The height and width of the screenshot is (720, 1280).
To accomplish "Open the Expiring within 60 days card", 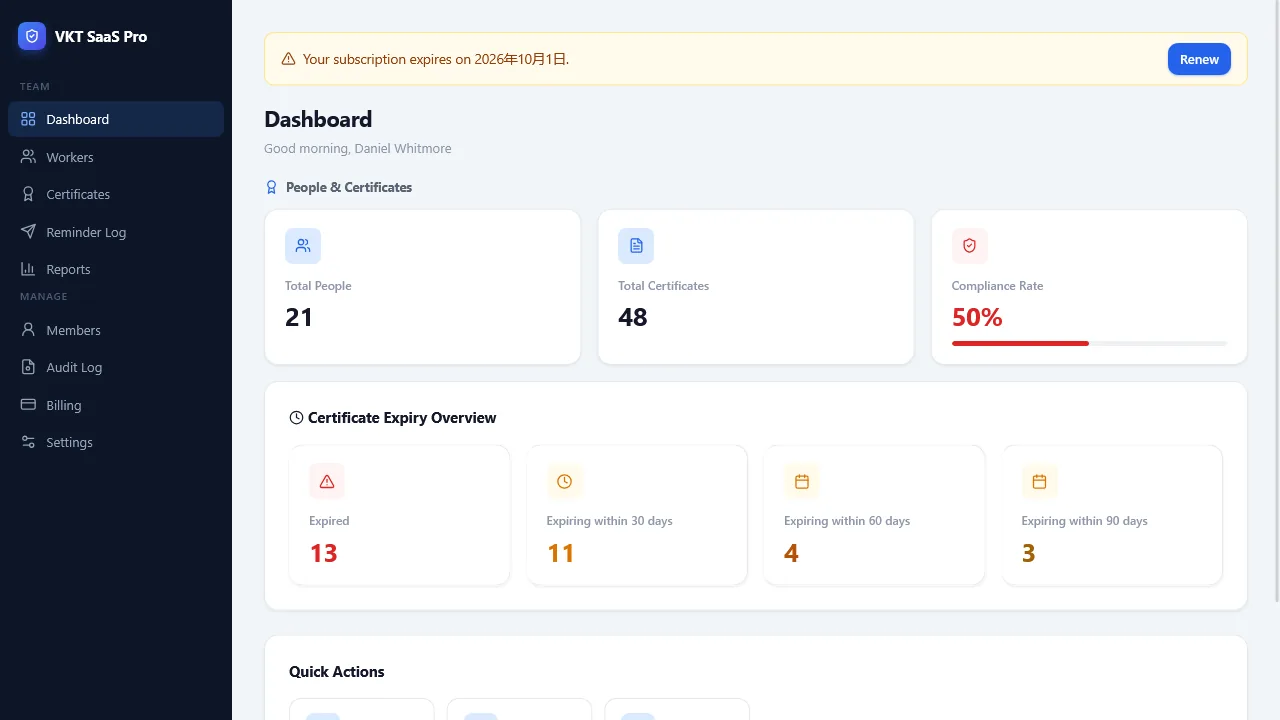I will click(x=874, y=515).
